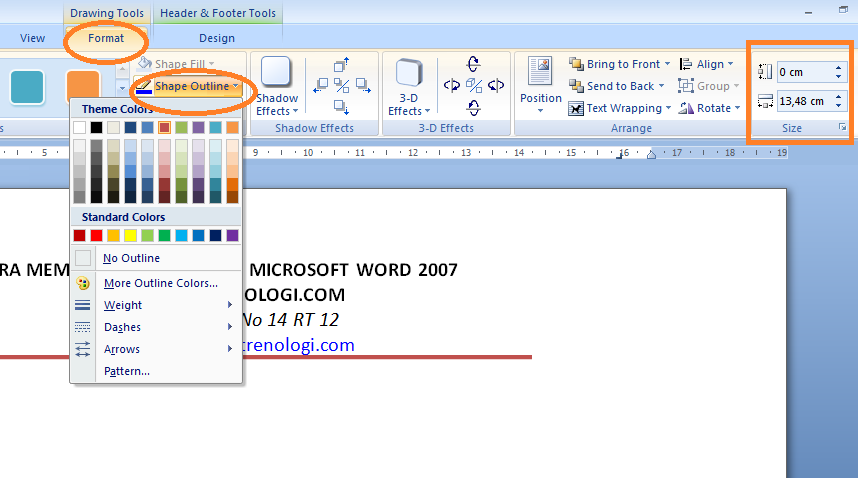Open More Outline Colors dialog
The height and width of the screenshot is (478, 858).
[156, 283]
